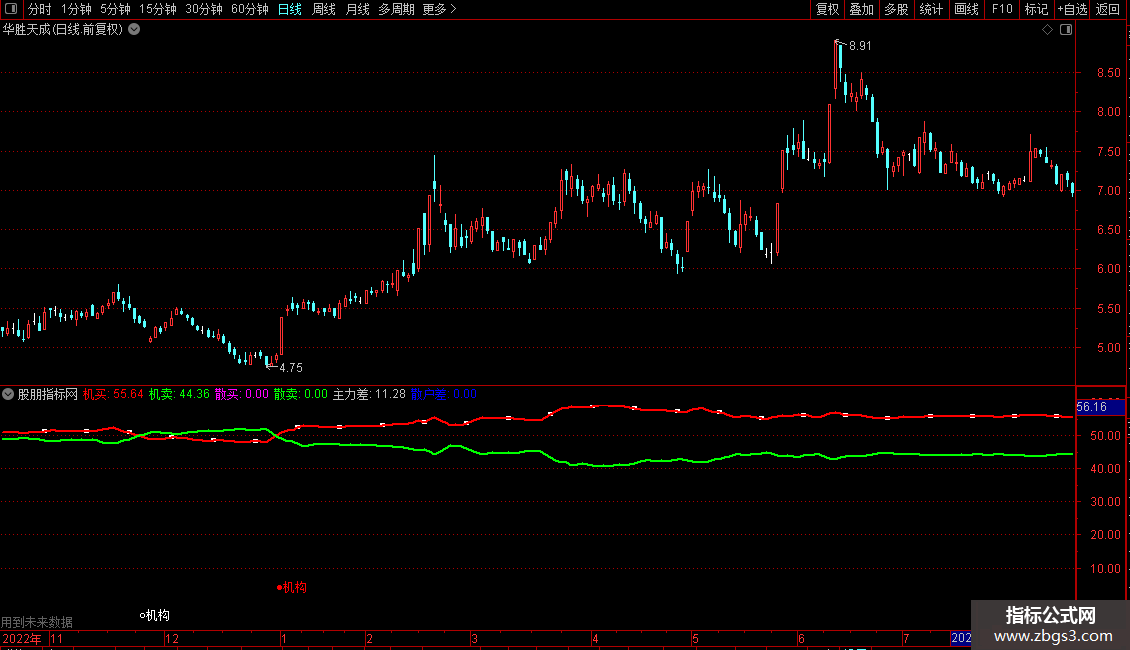Click the white 机构 signal marker

click(155, 615)
